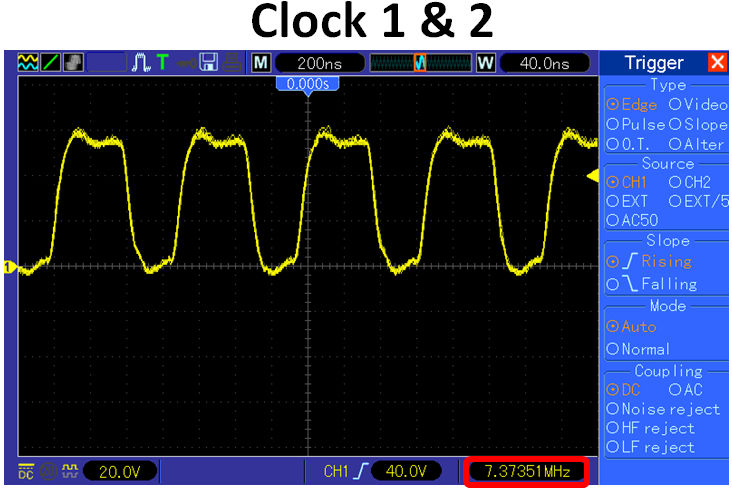Select CH2 as trigger source
Image resolution: width=732 pixels, height=491 pixels.
pyautogui.click(x=690, y=182)
